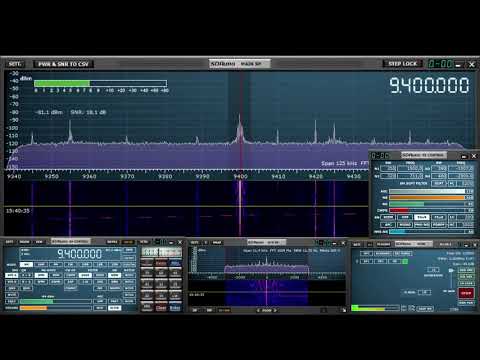Click the QMR quick memory recall button

click(x=27, y=288)
